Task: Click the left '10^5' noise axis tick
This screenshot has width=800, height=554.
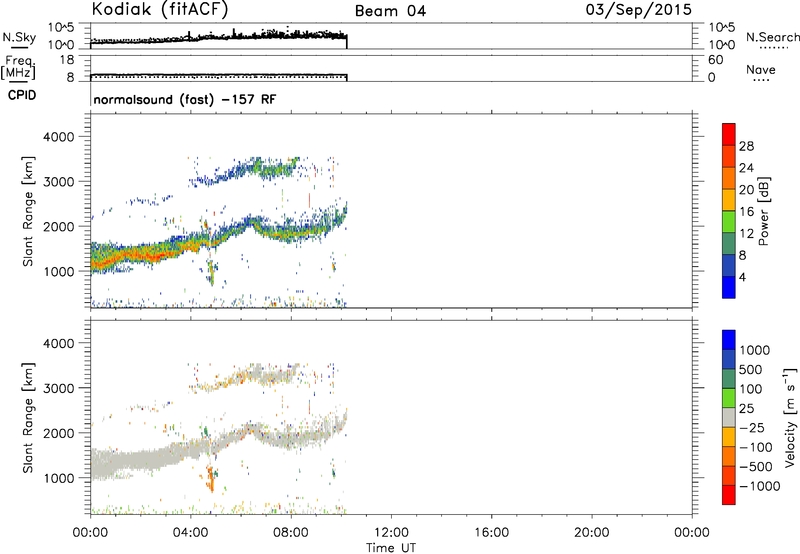Action: click(x=61, y=28)
